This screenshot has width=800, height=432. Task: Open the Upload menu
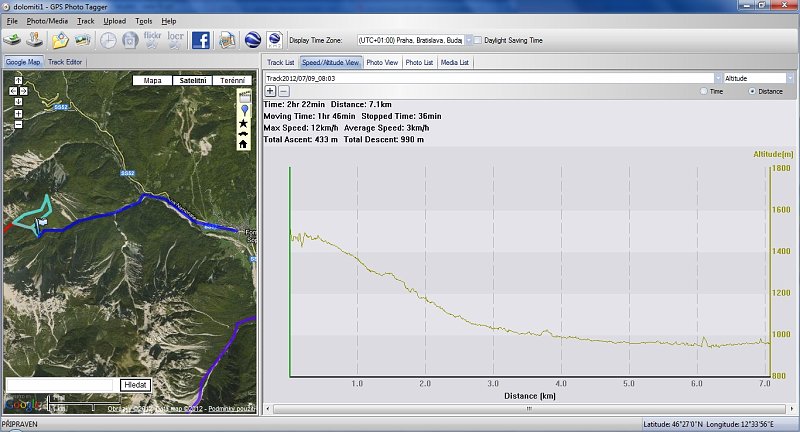114,21
